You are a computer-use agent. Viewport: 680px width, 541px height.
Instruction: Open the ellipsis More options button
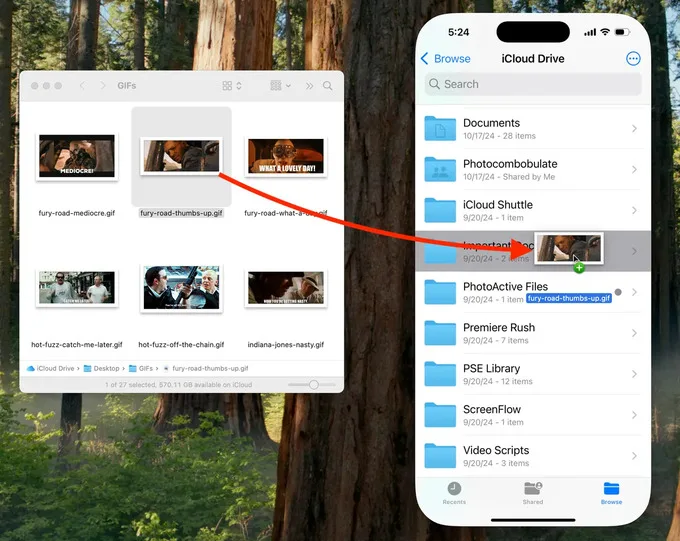[x=633, y=59]
